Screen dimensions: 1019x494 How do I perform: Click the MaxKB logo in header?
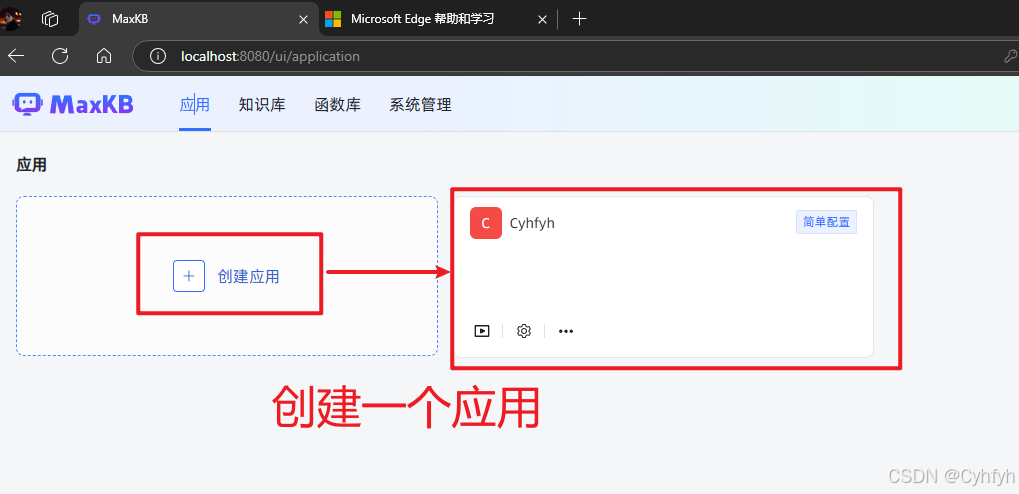73,104
